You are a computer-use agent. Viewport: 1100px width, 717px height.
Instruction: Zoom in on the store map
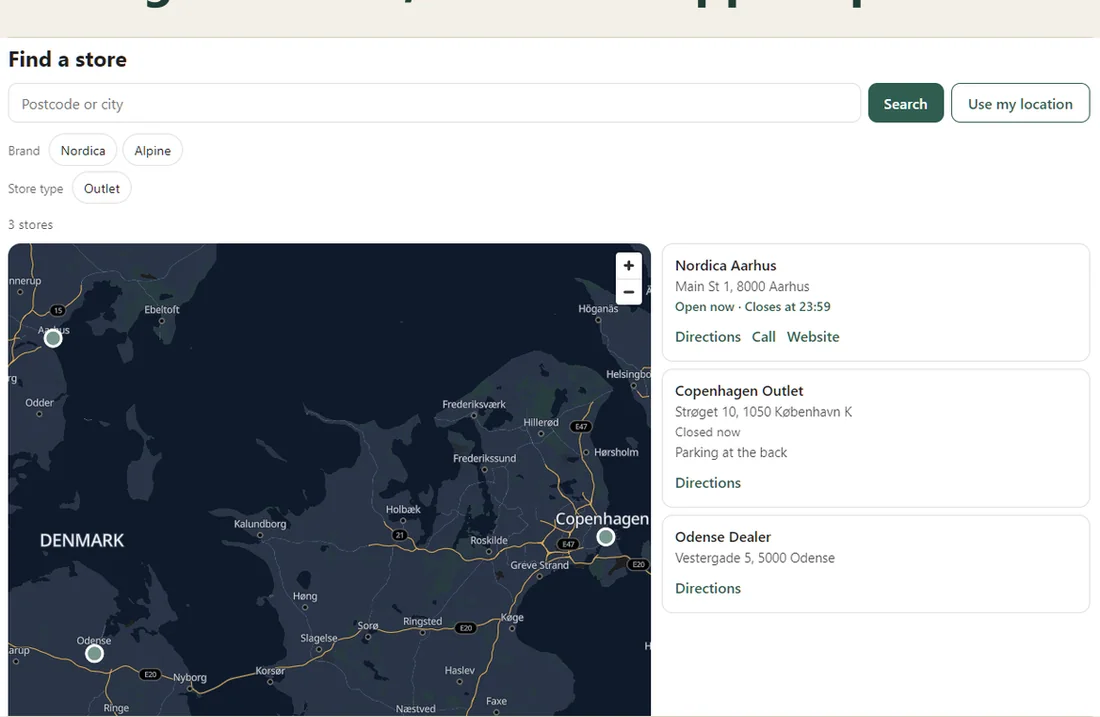click(x=629, y=265)
